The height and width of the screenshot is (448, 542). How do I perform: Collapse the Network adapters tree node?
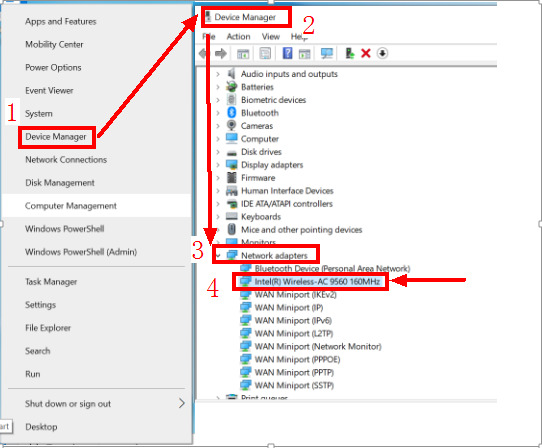217,256
